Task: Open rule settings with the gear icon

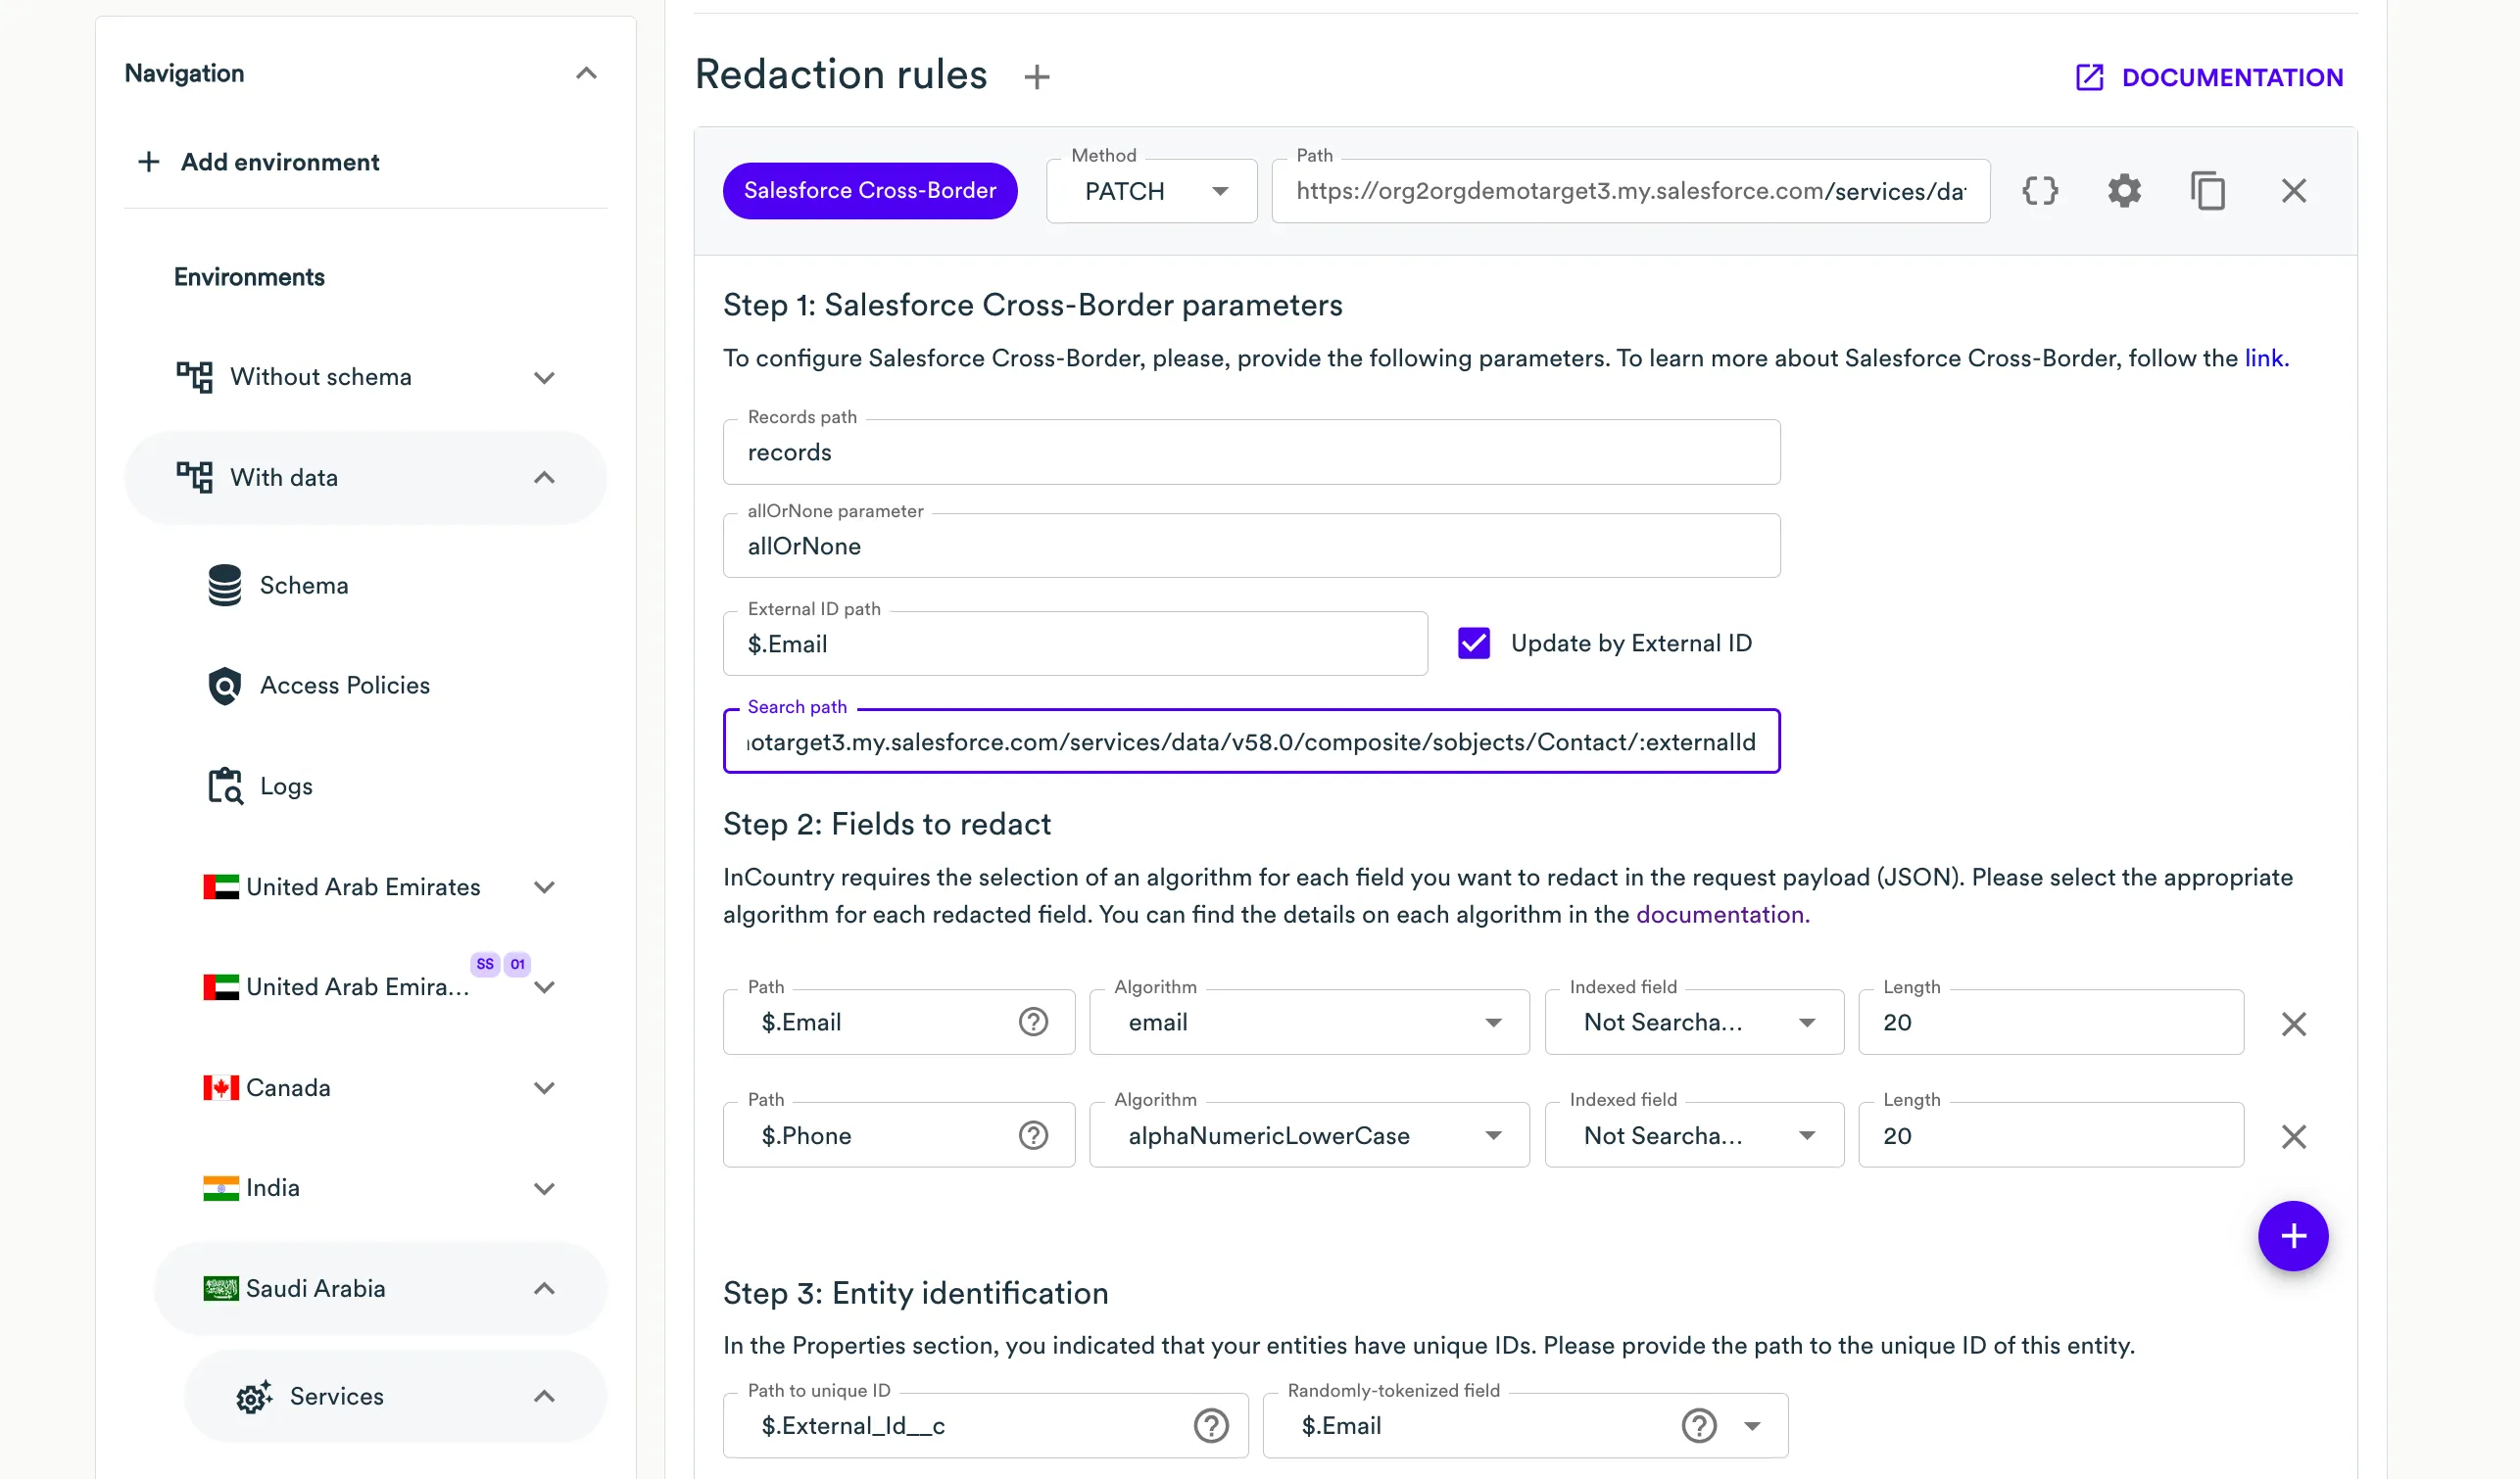Action: 2125,190
